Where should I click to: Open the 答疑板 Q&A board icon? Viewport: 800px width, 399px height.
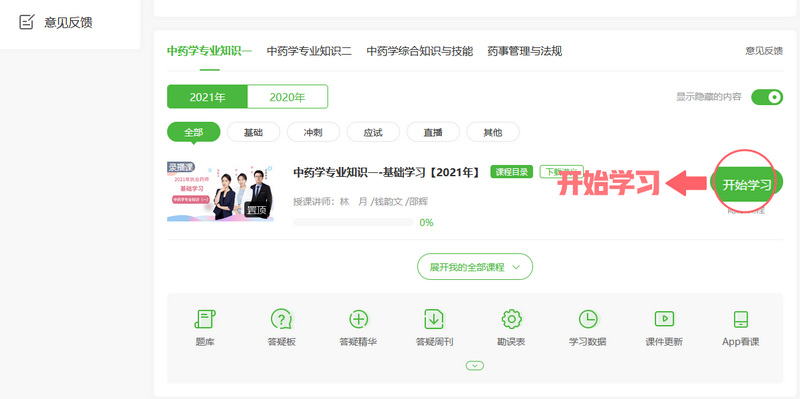281,319
